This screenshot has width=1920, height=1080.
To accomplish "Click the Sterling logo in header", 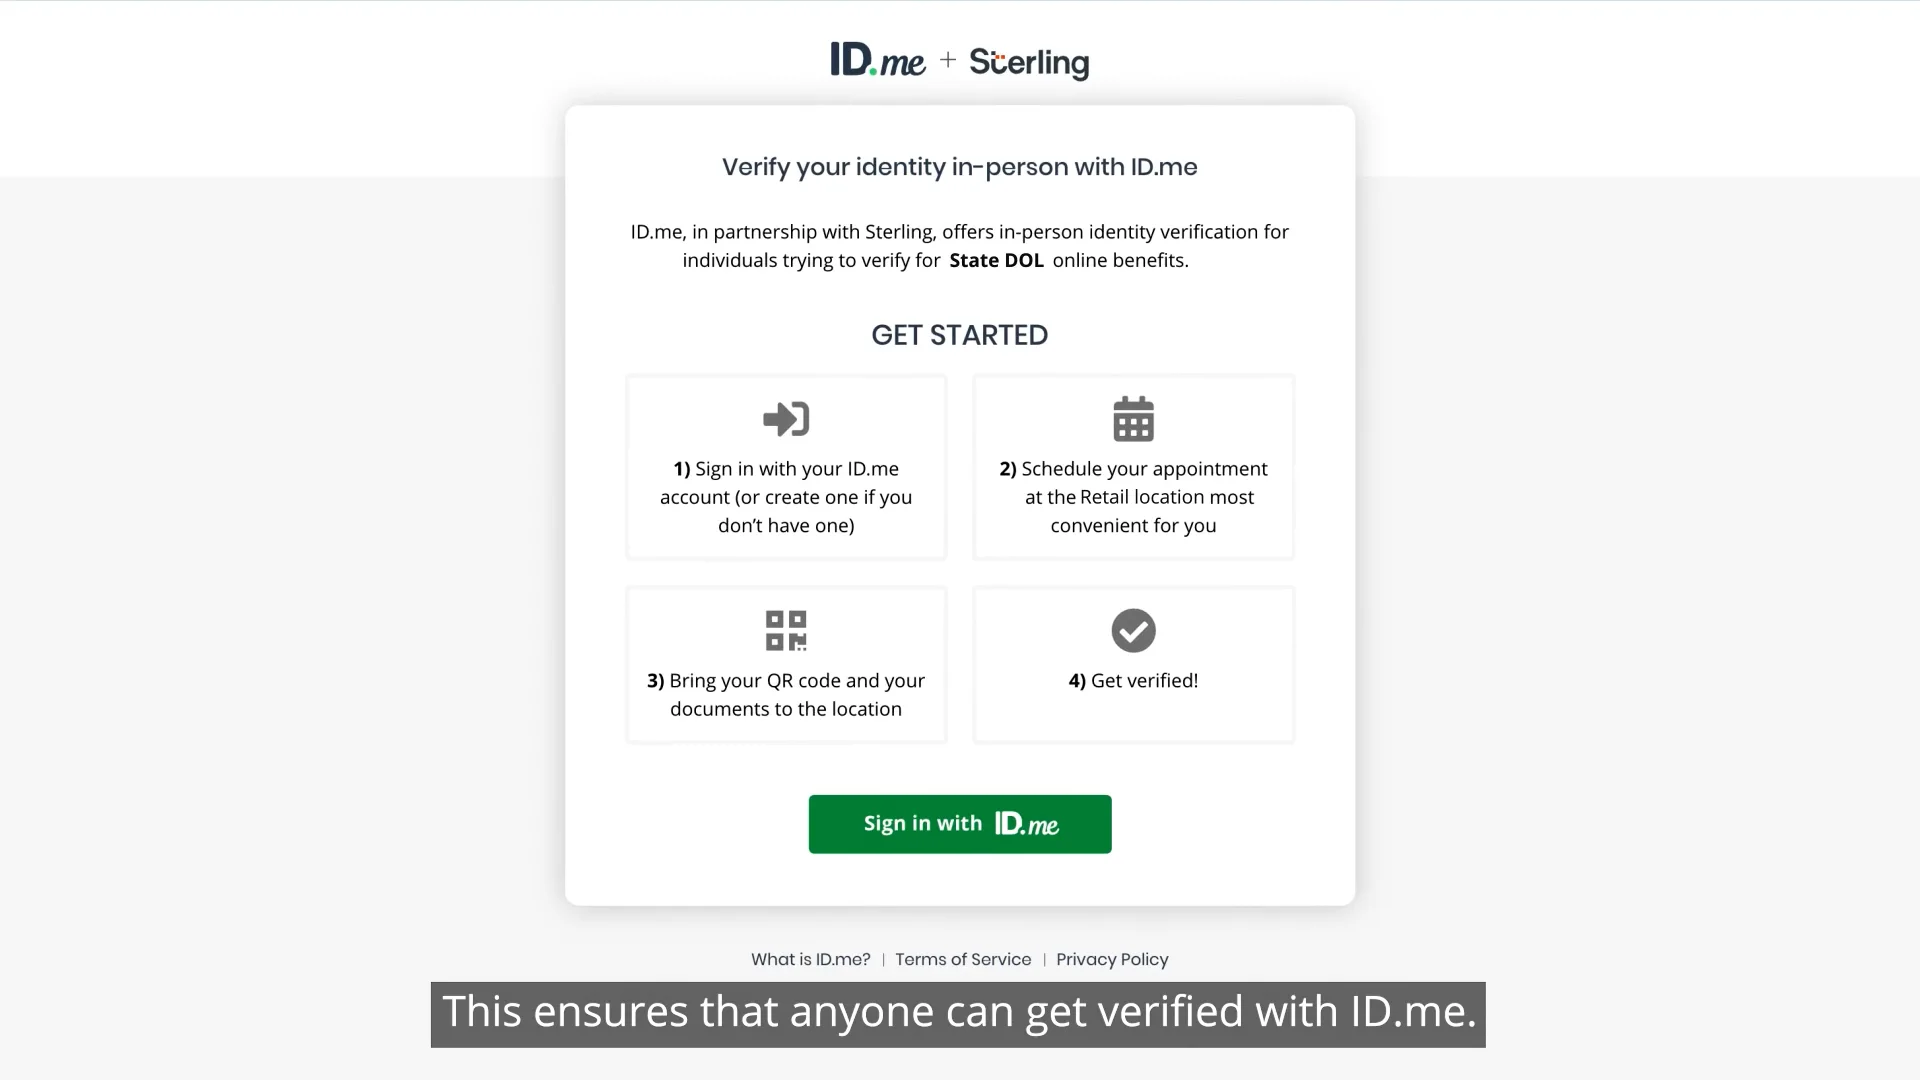I will click(1029, 62).
